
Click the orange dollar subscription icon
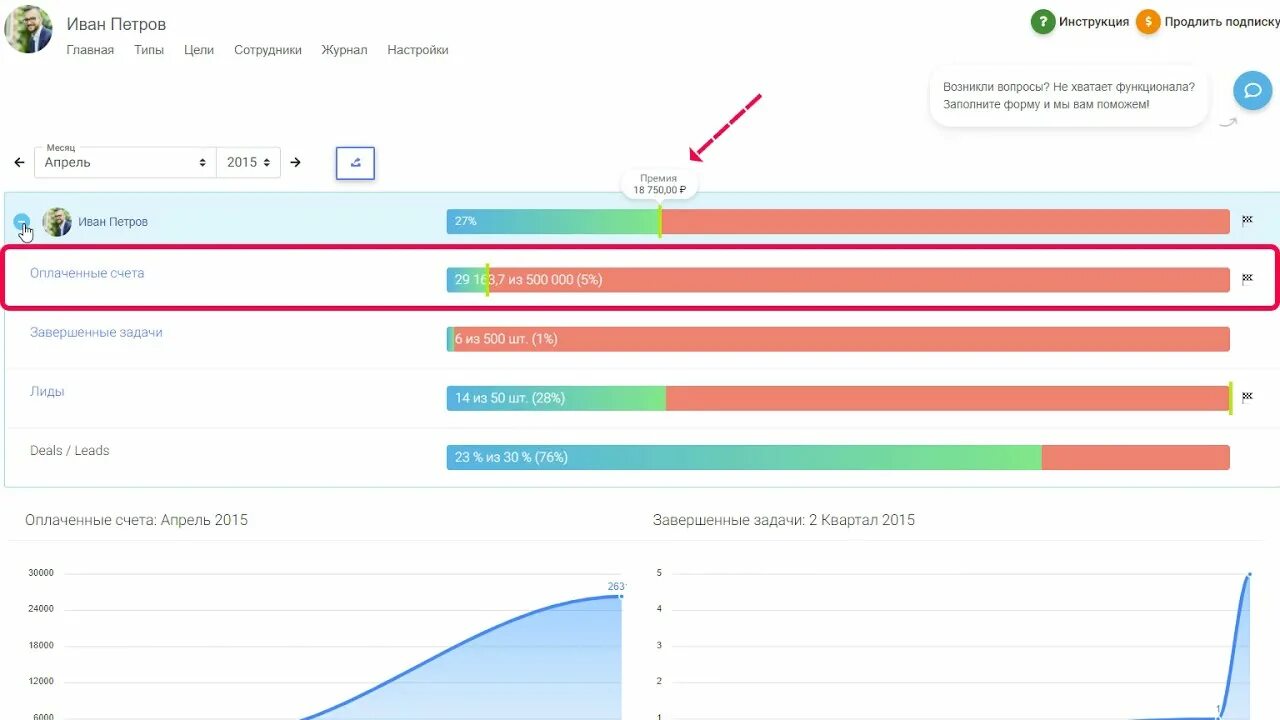pyautogui.click(x=1148, y=22)
